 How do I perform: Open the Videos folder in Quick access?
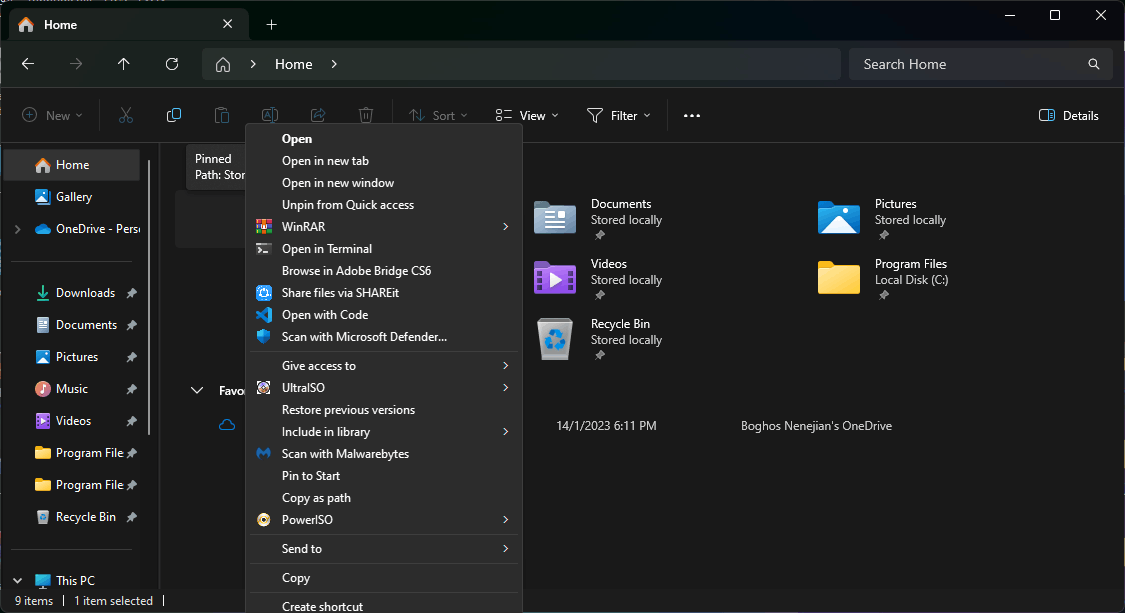point(554,278)
